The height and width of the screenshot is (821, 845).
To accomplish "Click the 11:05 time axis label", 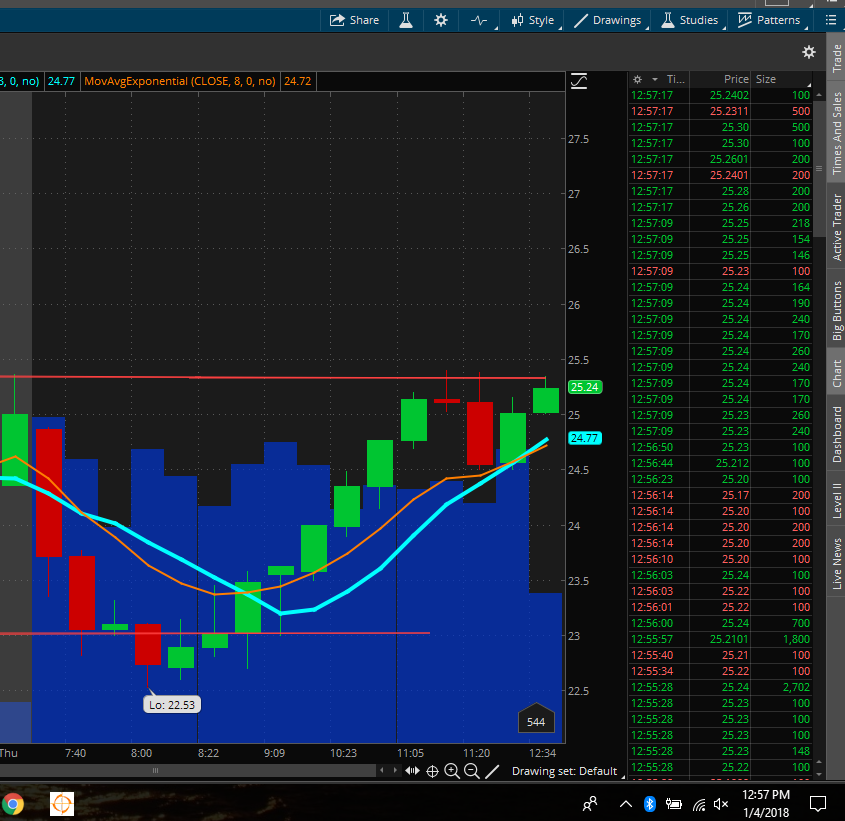I will (411, 753).
